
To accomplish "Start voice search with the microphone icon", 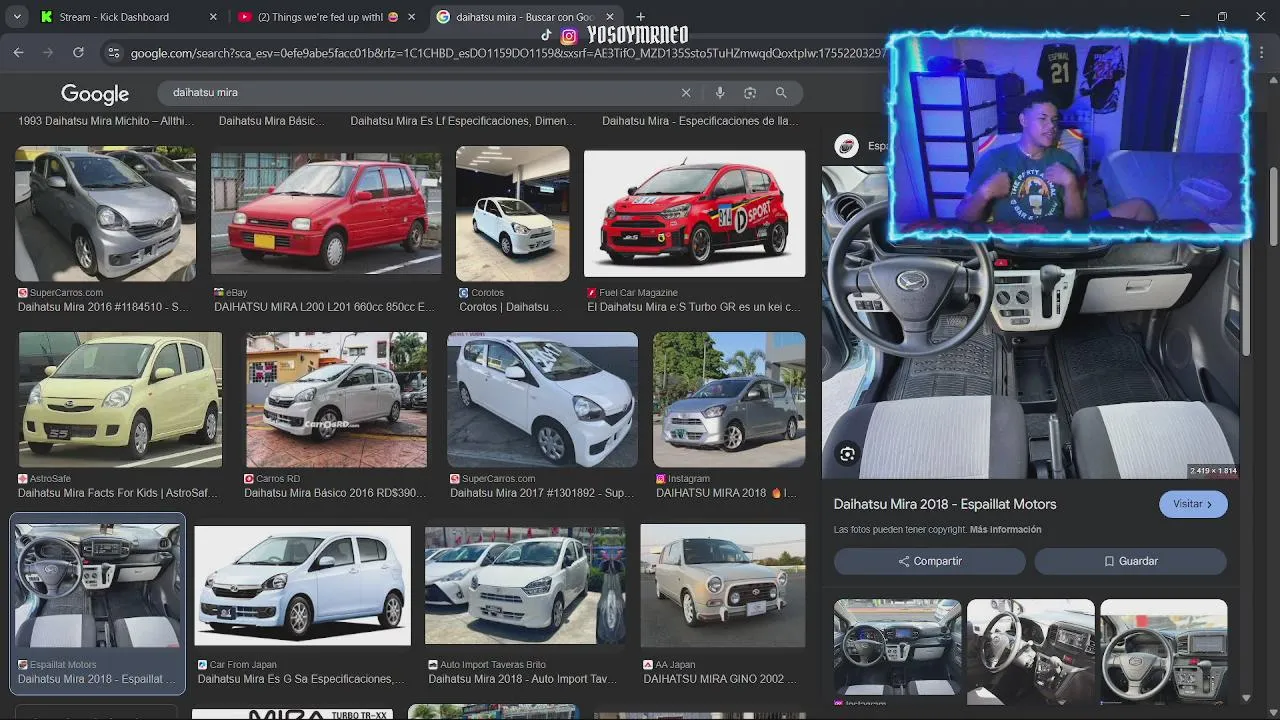I will pyautogui.click(x=719, y=93).
